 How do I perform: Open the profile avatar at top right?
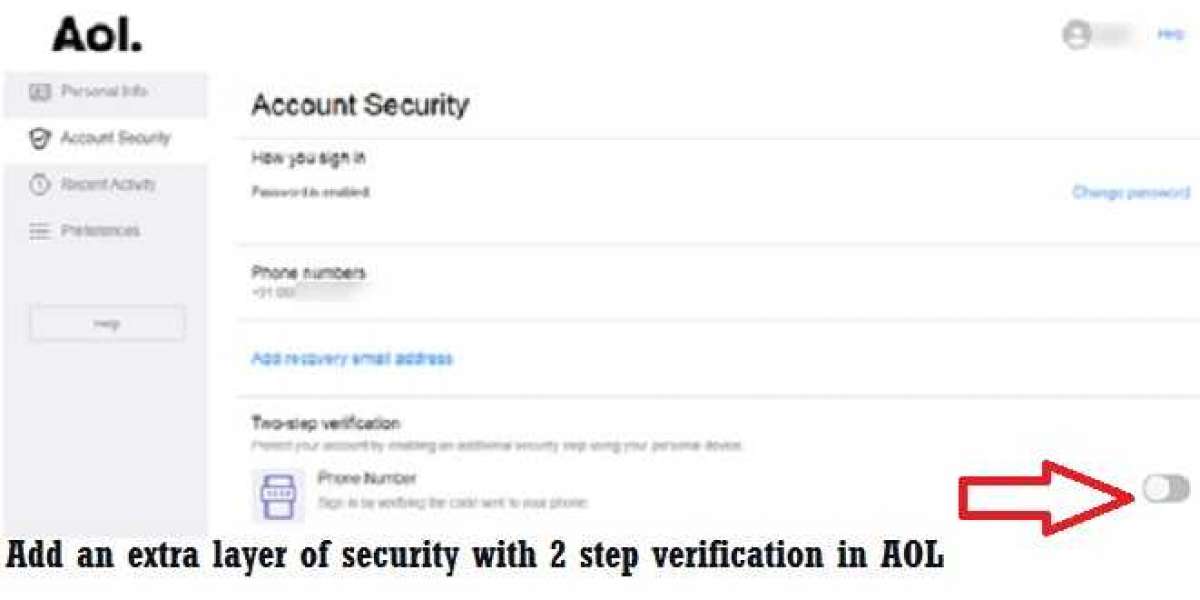[1077, 35]
